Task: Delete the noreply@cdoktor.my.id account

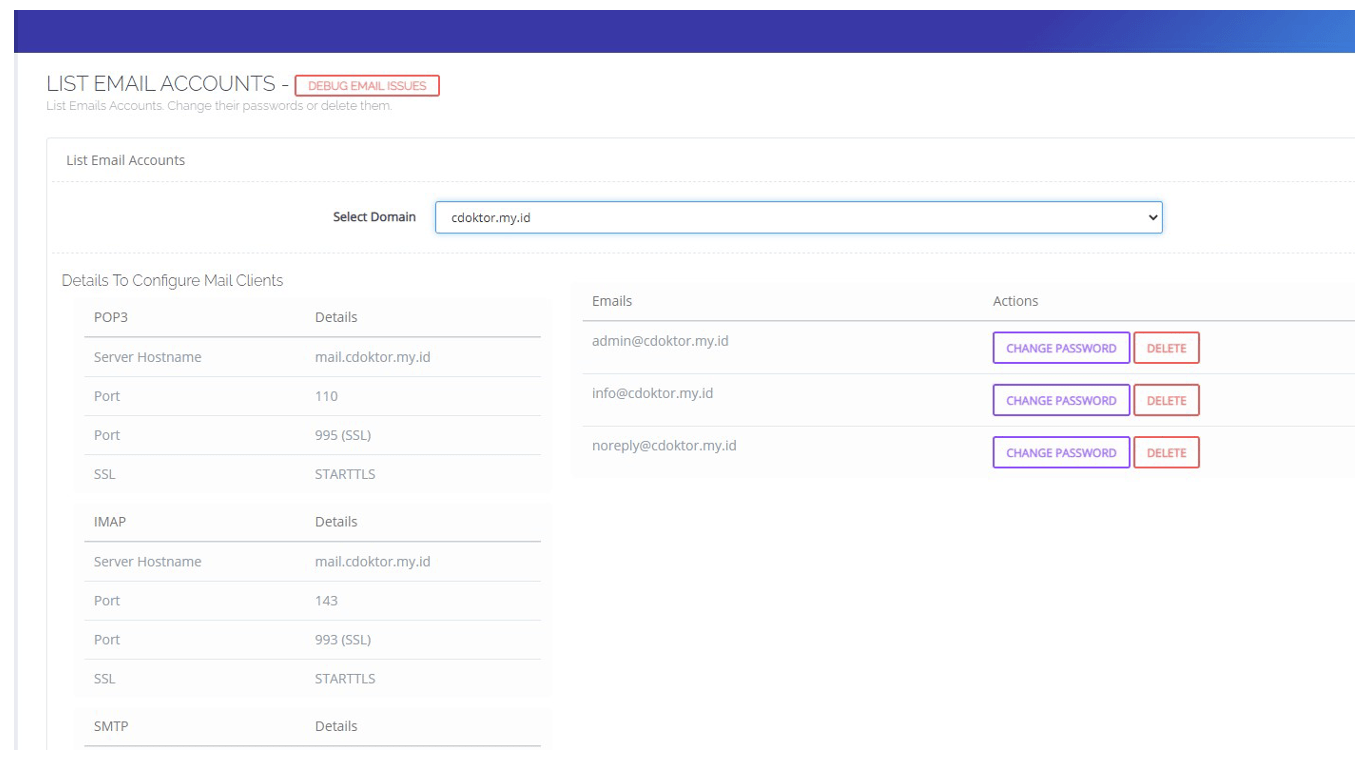Action: [x=1167, y=452]
